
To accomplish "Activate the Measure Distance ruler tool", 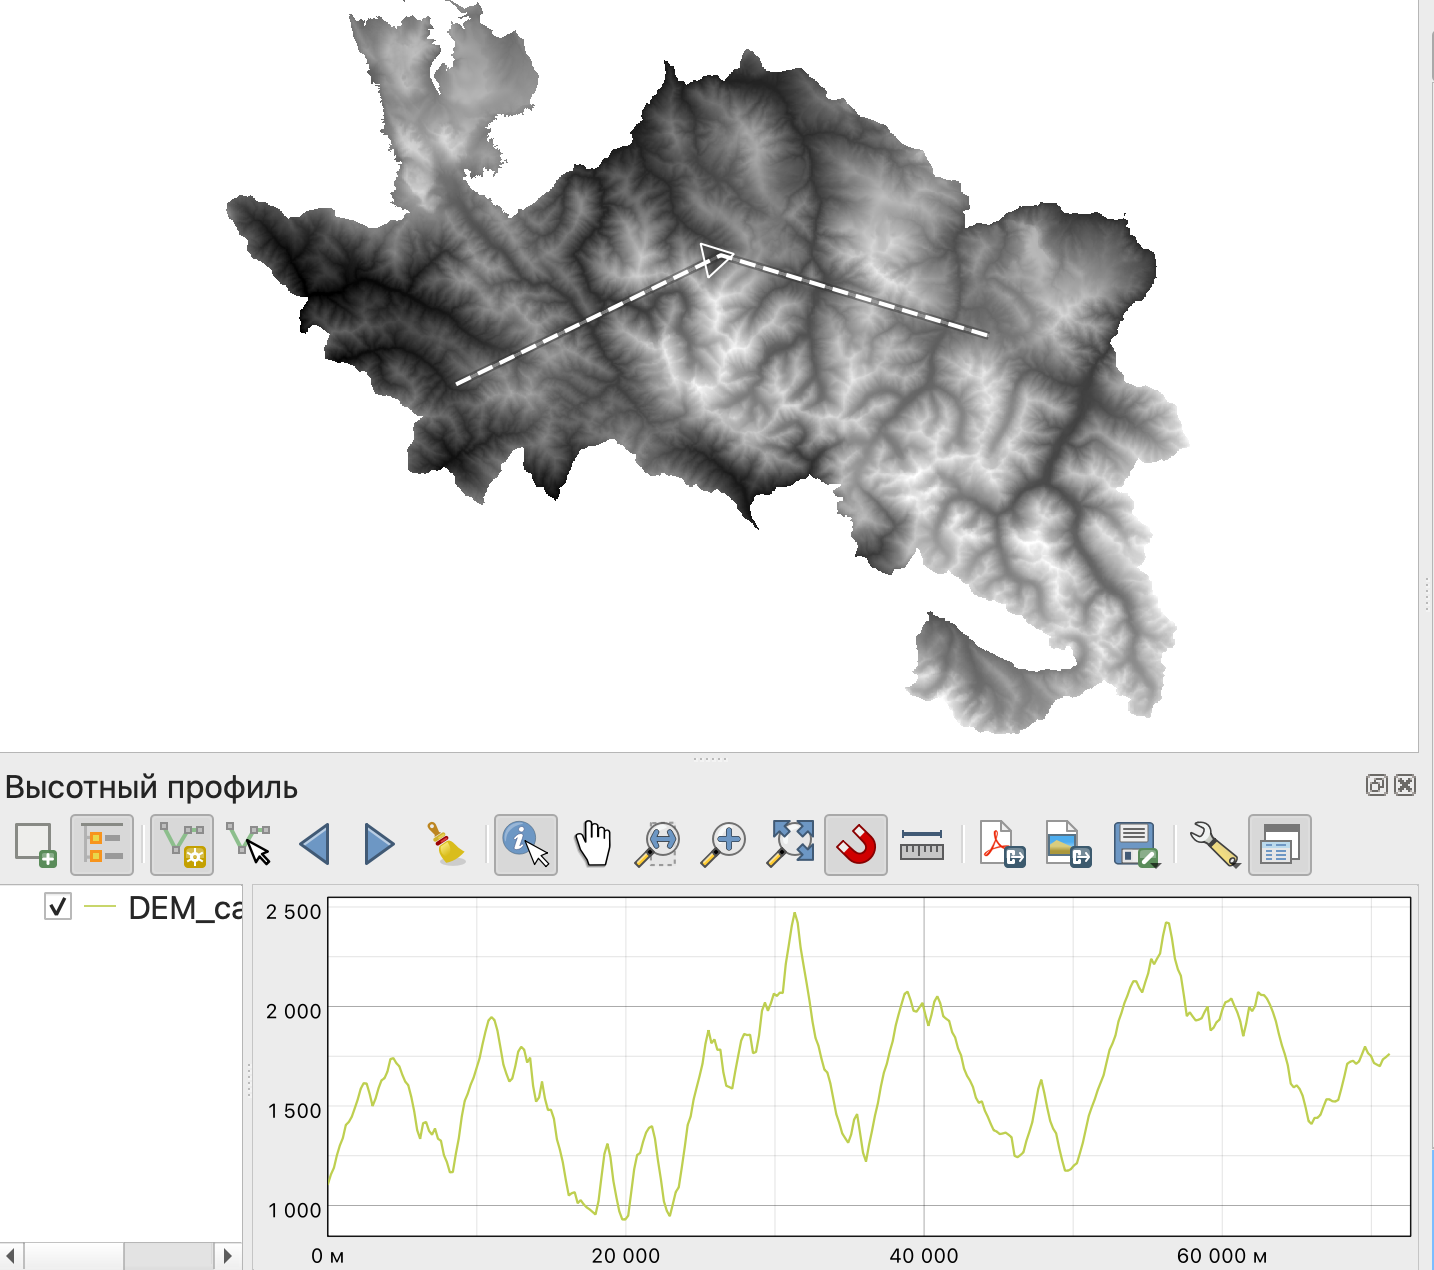I will tap(921, 845).
